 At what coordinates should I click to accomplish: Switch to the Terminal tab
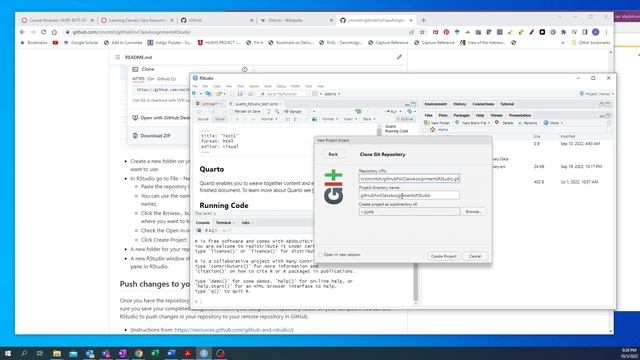[223, 223]
